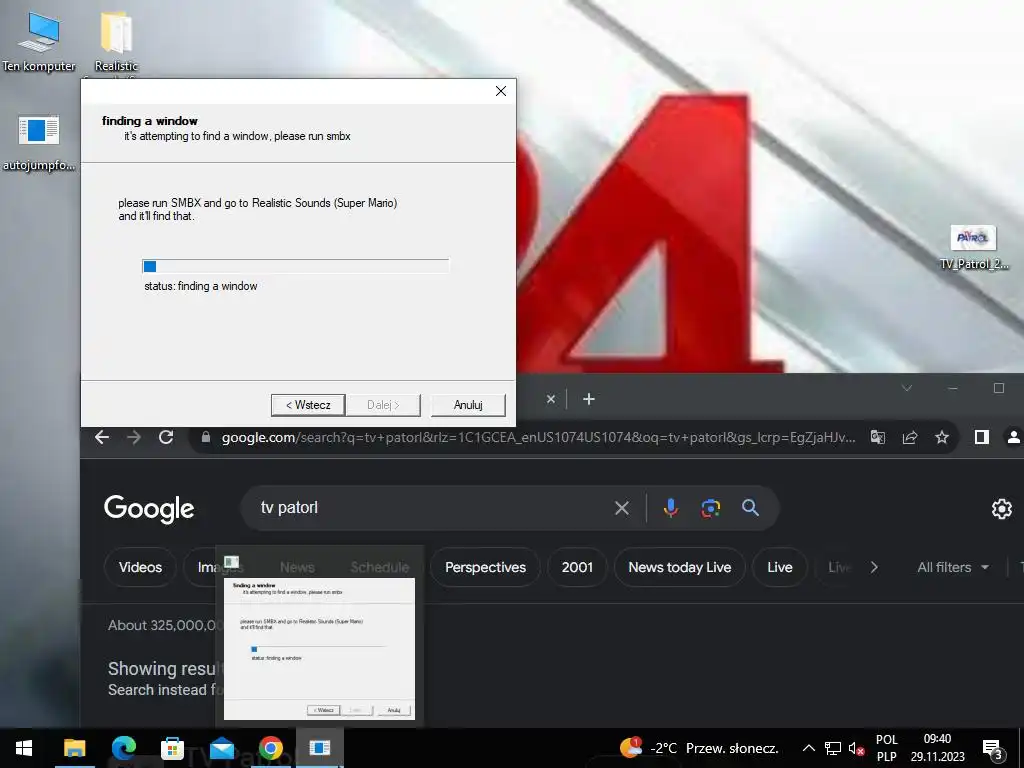Open File Explorer from taskbar
The width and height of the screenshot is (1024, 768).
(74, 748)
